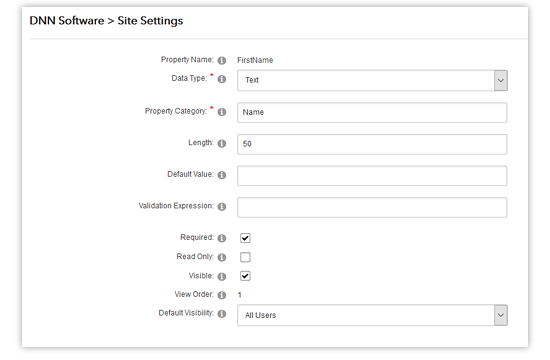Open the Default Visibility dropdown showing All Users
This screenshot has height=360, width=550.
[372, 315]
